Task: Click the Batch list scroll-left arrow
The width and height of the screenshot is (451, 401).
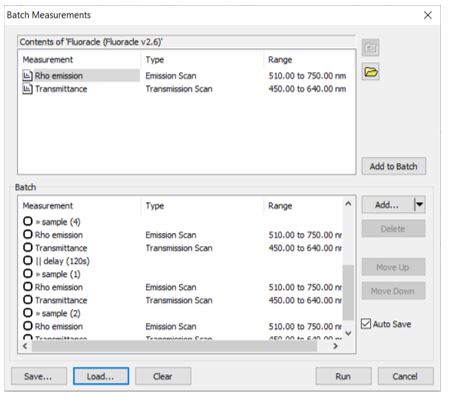Action: (x=25, y=346)
